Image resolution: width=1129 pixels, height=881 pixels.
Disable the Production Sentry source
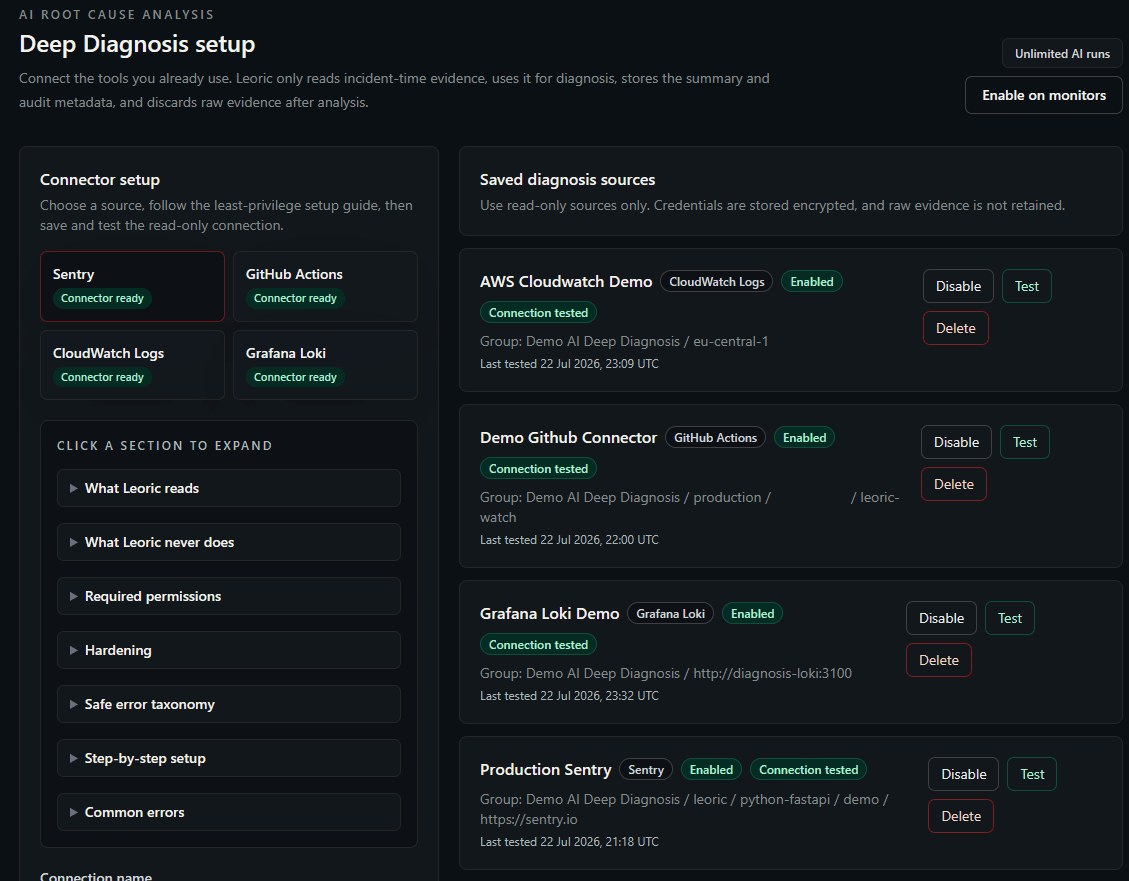(x=963, y=774)
